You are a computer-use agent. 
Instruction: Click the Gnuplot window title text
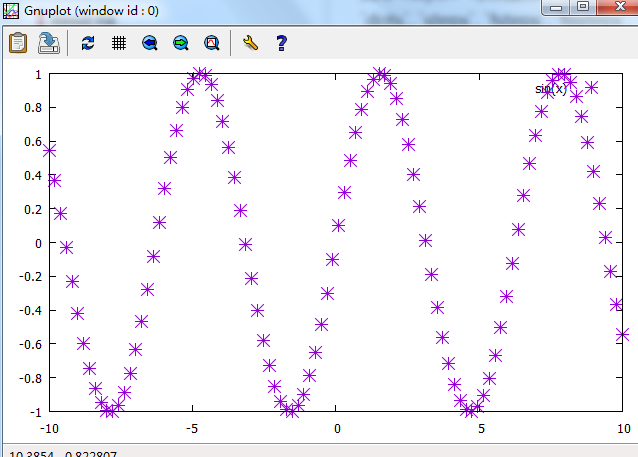pyautogui.click(x=92, y=11)
